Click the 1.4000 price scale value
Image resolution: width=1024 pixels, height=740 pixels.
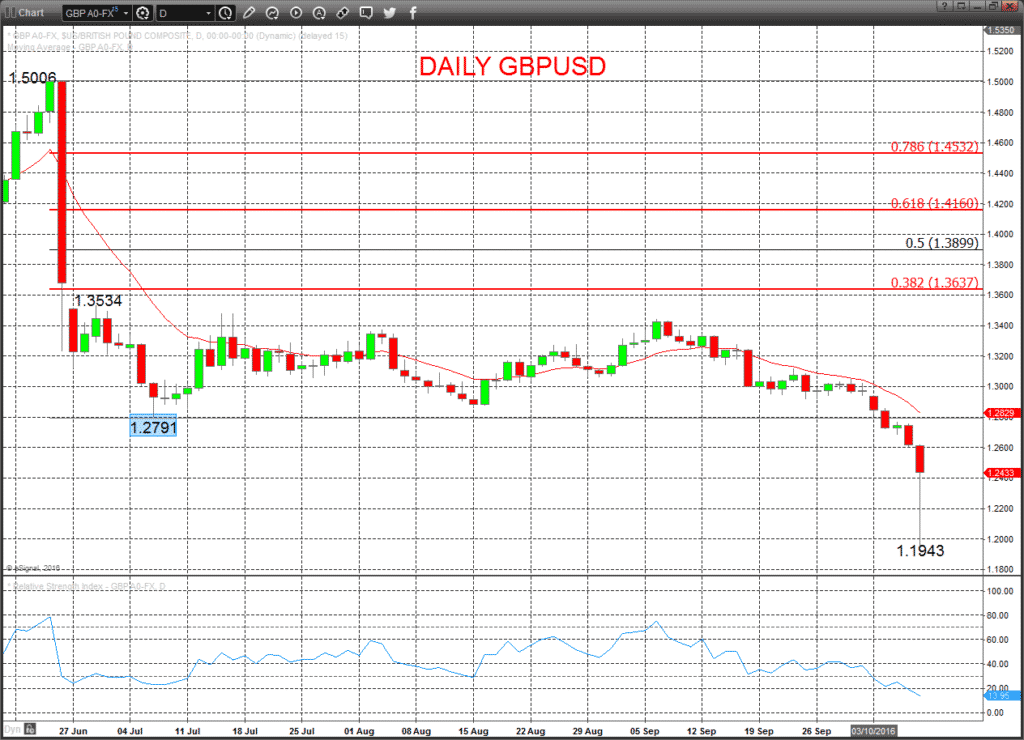click(1000, 234)
